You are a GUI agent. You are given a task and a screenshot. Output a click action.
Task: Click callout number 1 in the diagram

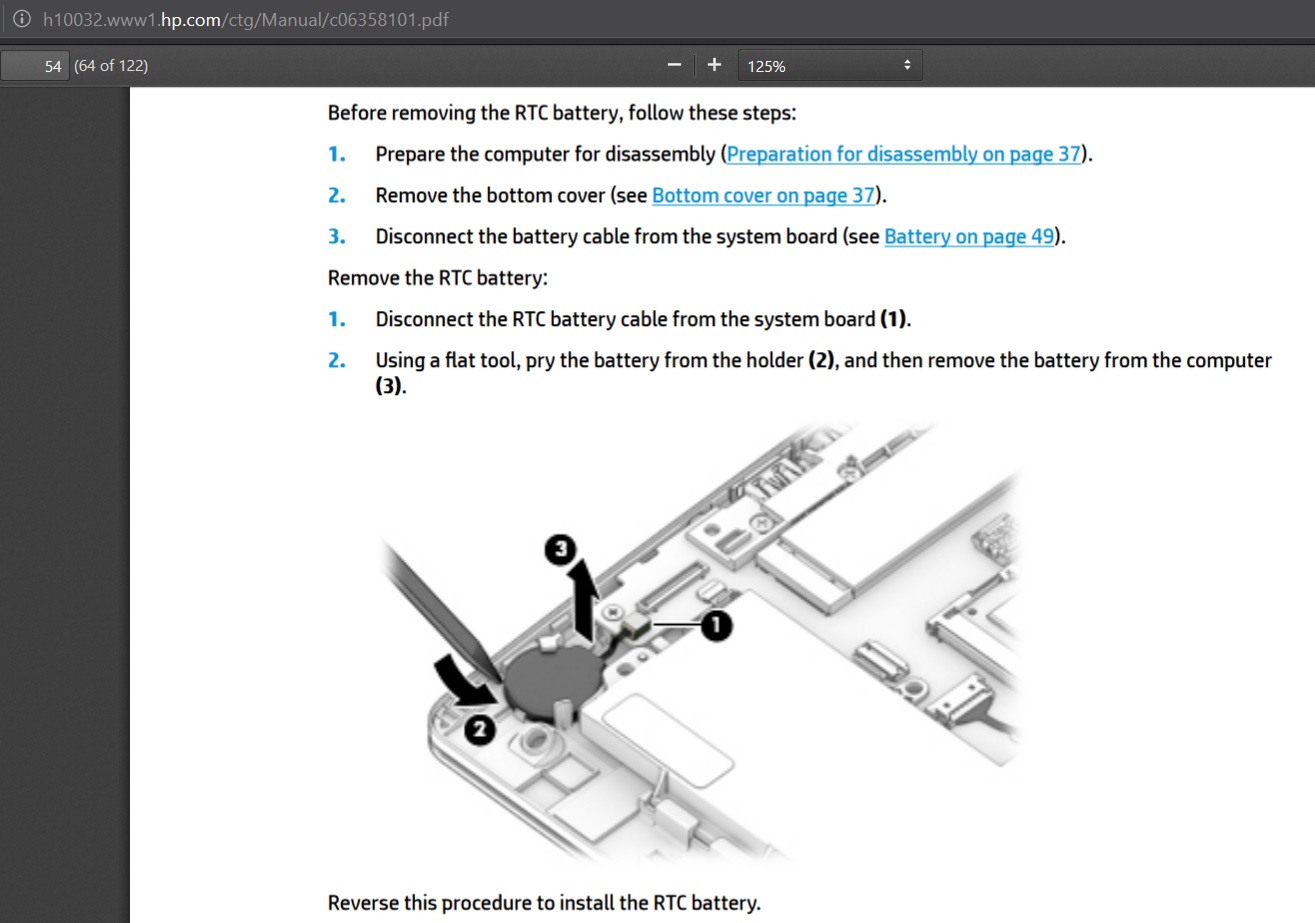716,626
